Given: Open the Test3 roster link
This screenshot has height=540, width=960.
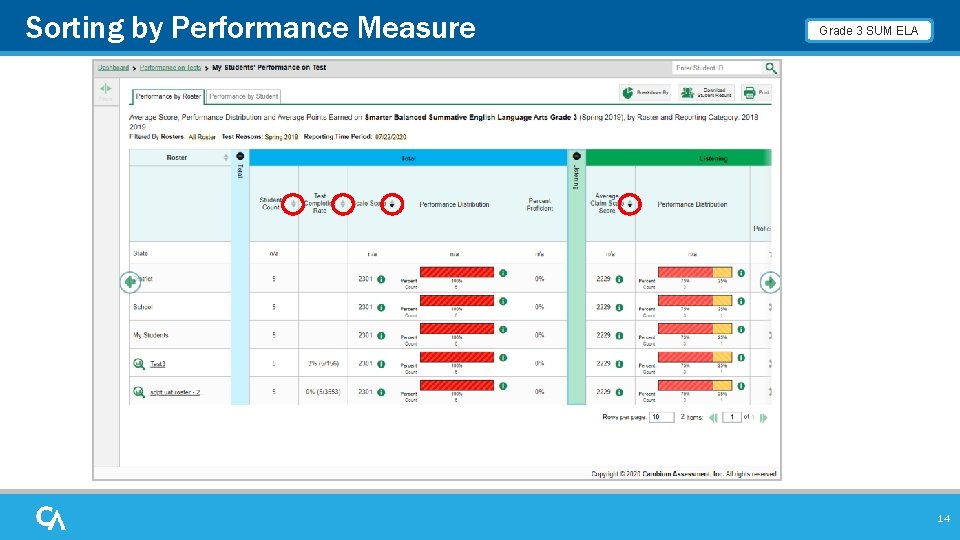Looking at the screenshot, I should 157,364.
